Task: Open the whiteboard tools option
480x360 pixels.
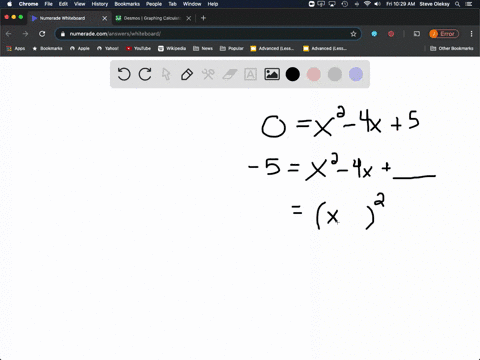Action: (x=208, y=74)
